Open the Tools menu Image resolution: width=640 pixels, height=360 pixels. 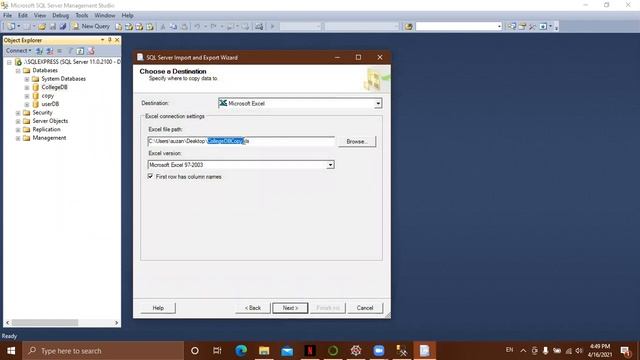click(x=82, y=15)
